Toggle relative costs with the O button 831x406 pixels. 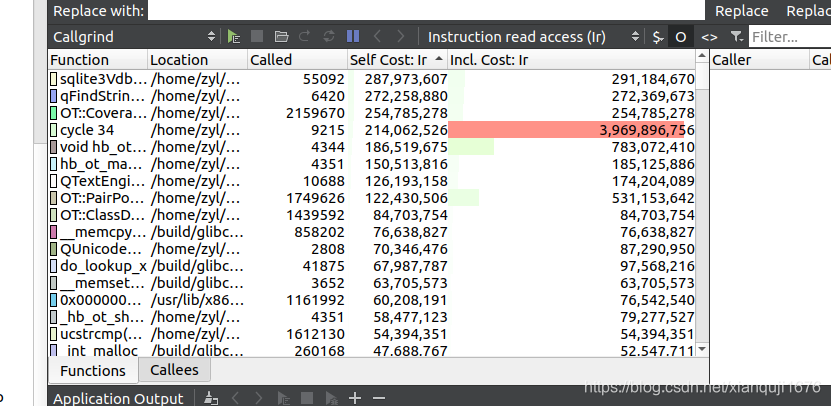click(681, 37)
